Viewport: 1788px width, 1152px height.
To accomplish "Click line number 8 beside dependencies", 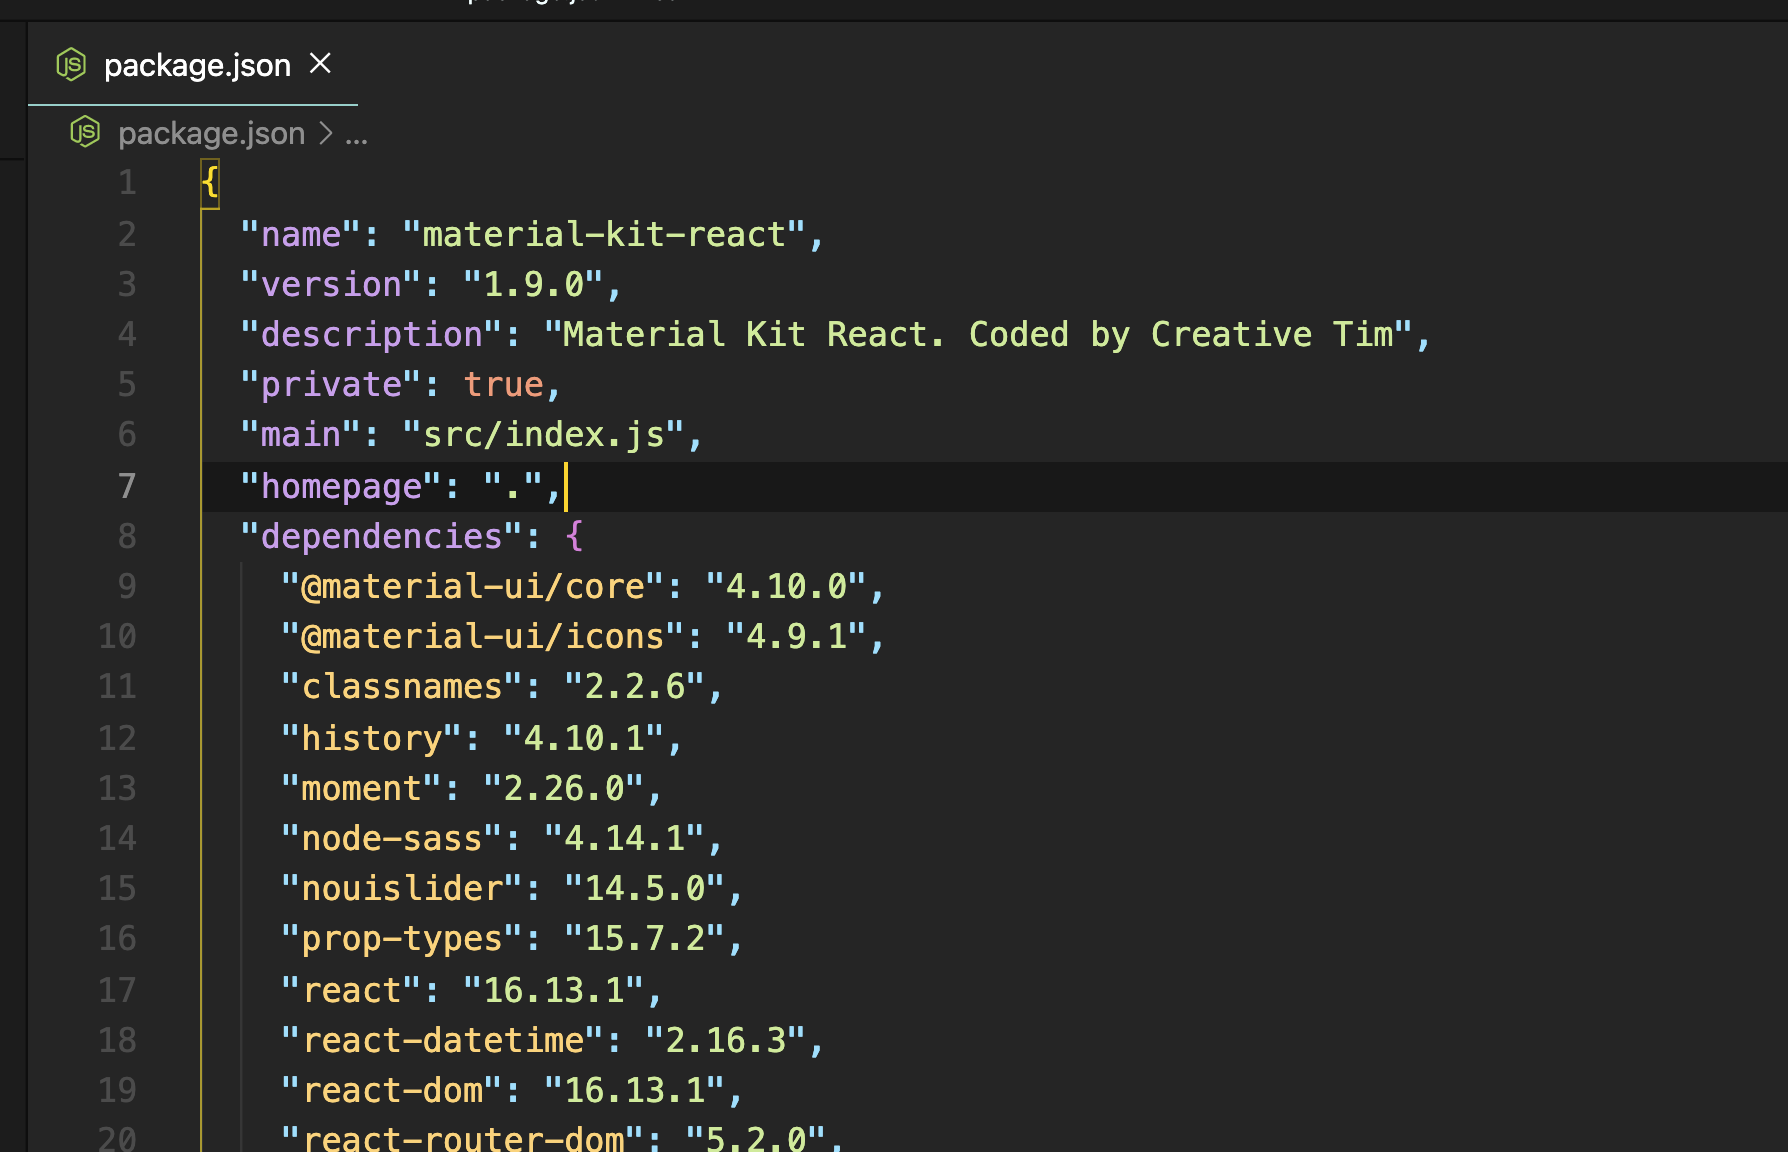I will click(127, 536).
